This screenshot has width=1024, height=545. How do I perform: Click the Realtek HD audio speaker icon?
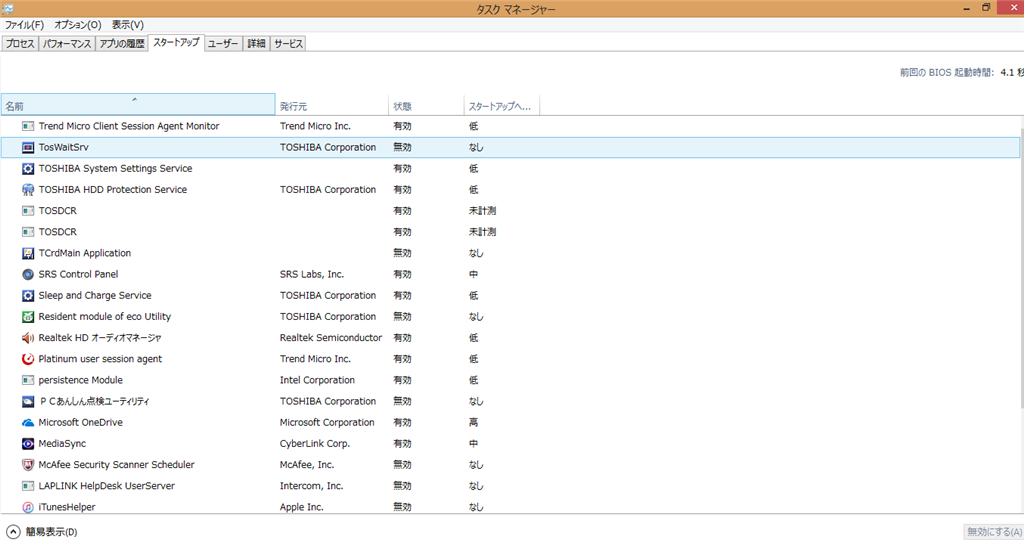[27, 338]
